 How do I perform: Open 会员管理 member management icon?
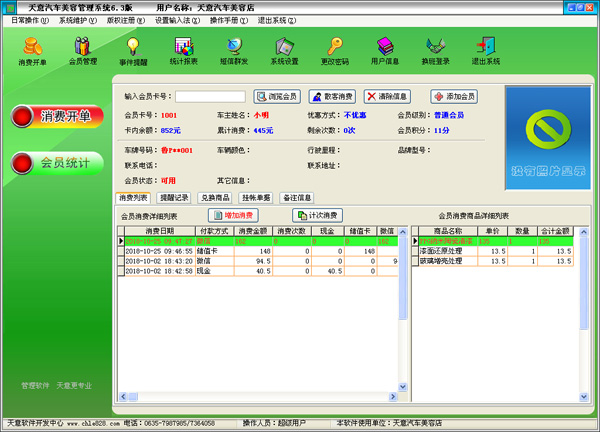(83, 50)
